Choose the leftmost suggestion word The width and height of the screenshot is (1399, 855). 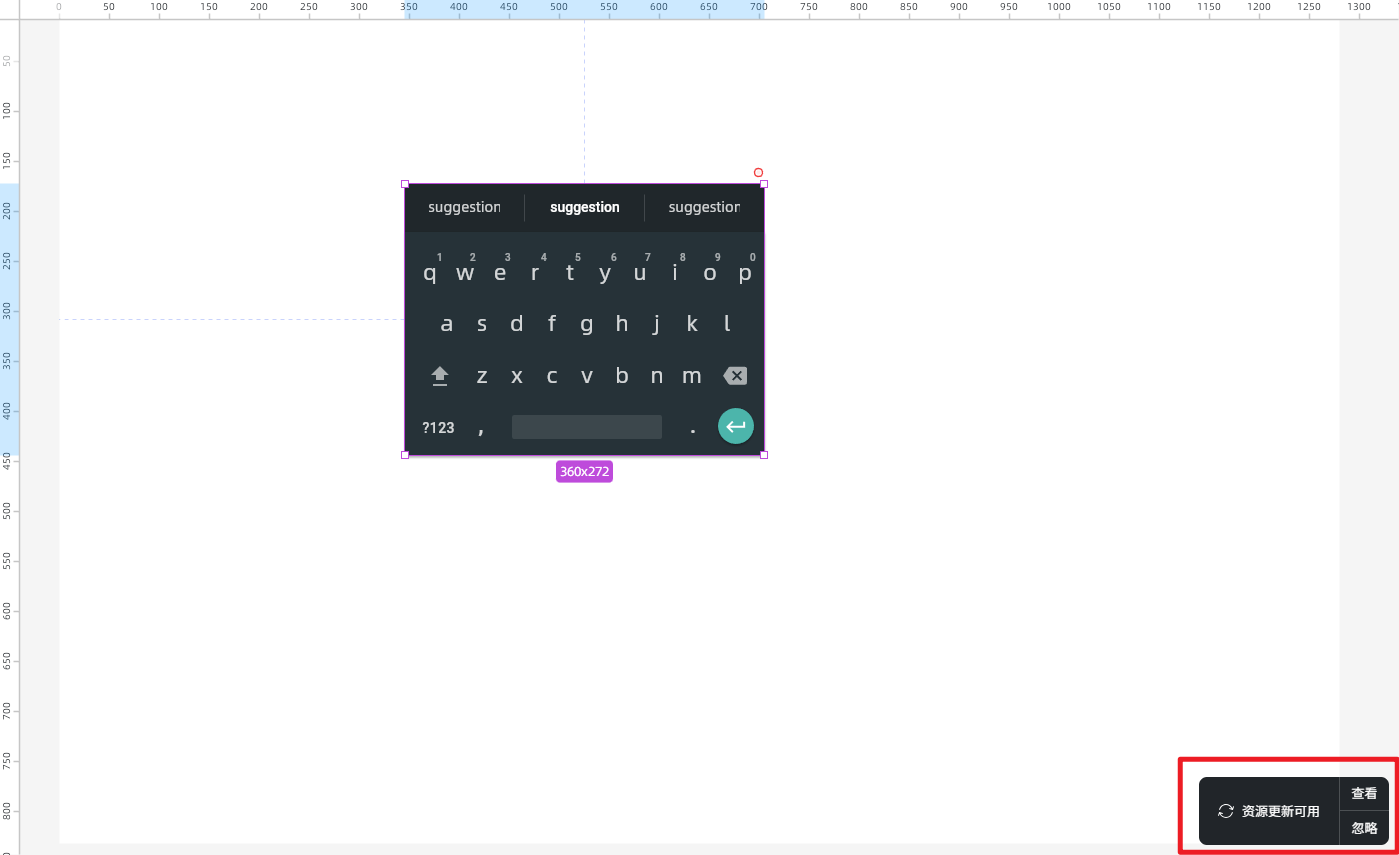point(464,207)
